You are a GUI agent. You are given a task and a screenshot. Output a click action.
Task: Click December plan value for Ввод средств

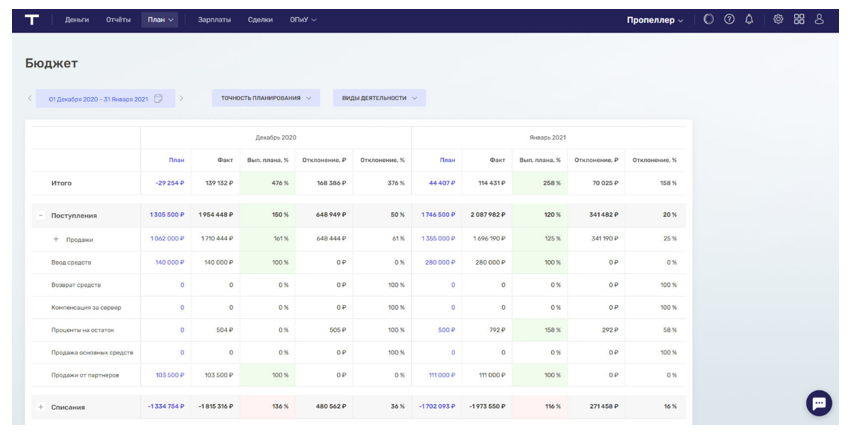pyautogui.click(x=169, y=261)
